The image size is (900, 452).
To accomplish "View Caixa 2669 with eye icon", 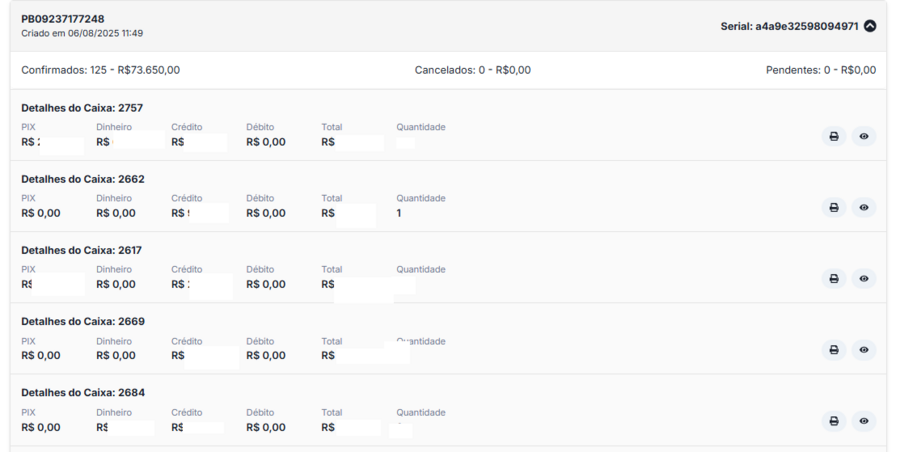I will tap(864, 350).
